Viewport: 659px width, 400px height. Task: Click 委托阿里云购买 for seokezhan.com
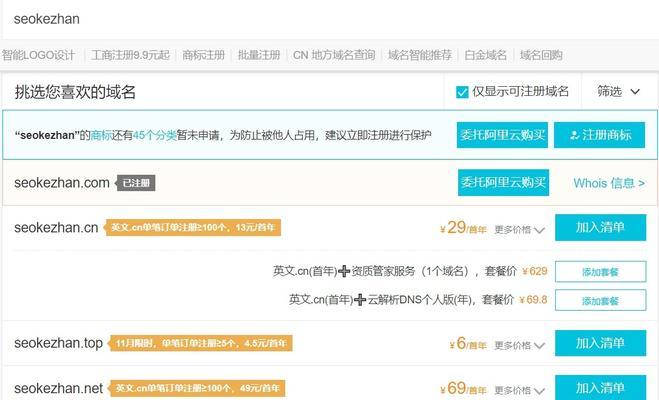[x=503, y=182]
